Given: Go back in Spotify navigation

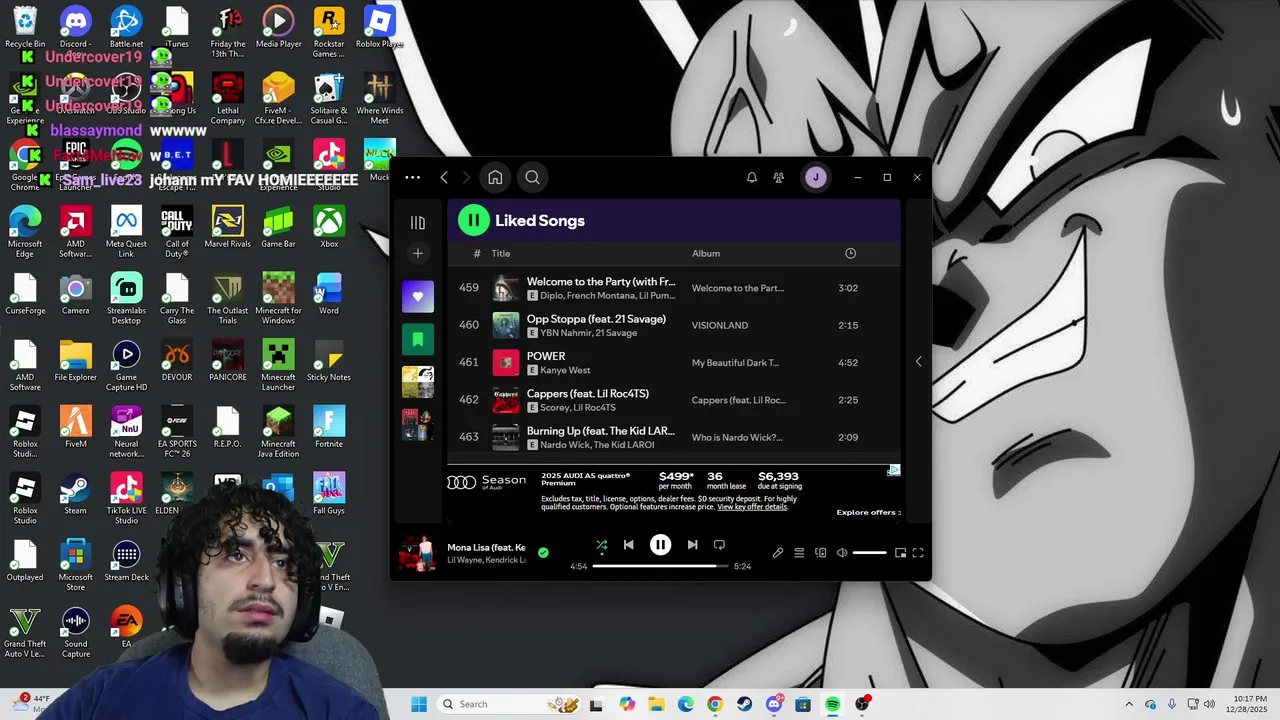Looking at the screenshot, I should coord(444,178).
